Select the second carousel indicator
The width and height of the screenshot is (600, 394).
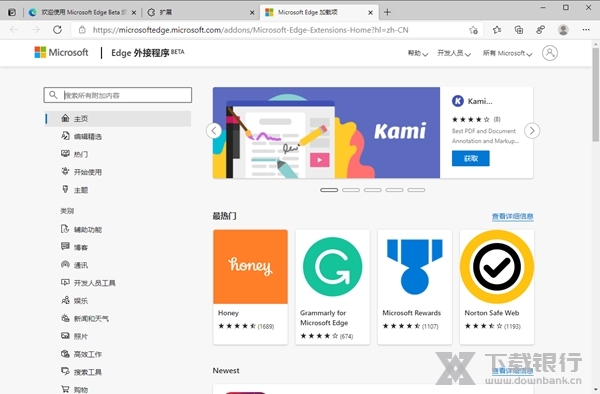[351, 190]
